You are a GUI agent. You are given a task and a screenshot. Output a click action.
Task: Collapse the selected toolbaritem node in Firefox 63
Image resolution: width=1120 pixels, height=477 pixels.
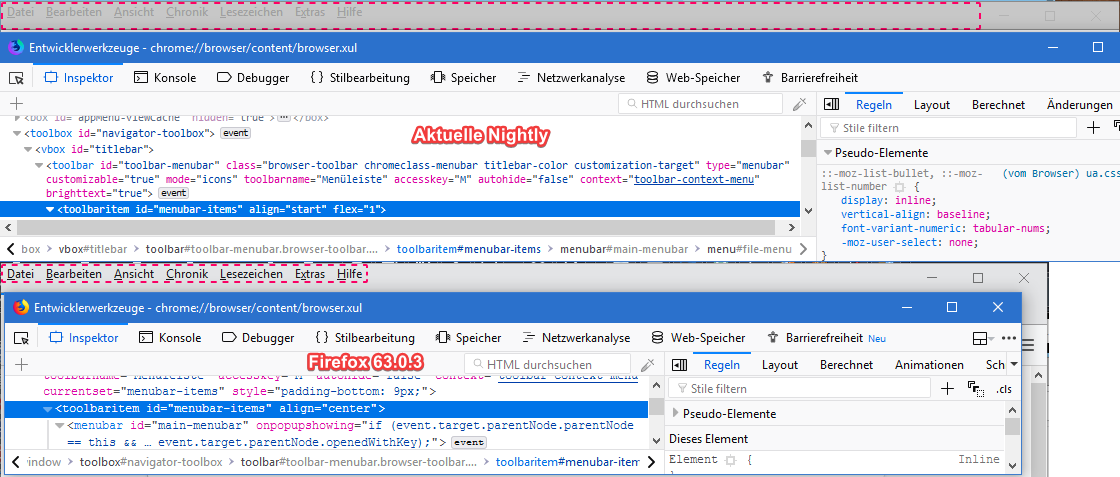click(x=48, y=409)
